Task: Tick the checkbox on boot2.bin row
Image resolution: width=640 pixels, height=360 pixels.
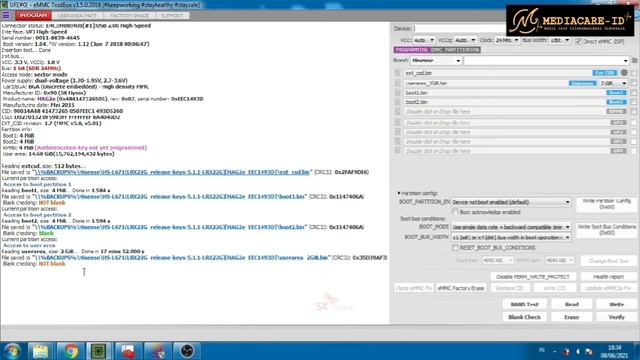Action: 634,102
